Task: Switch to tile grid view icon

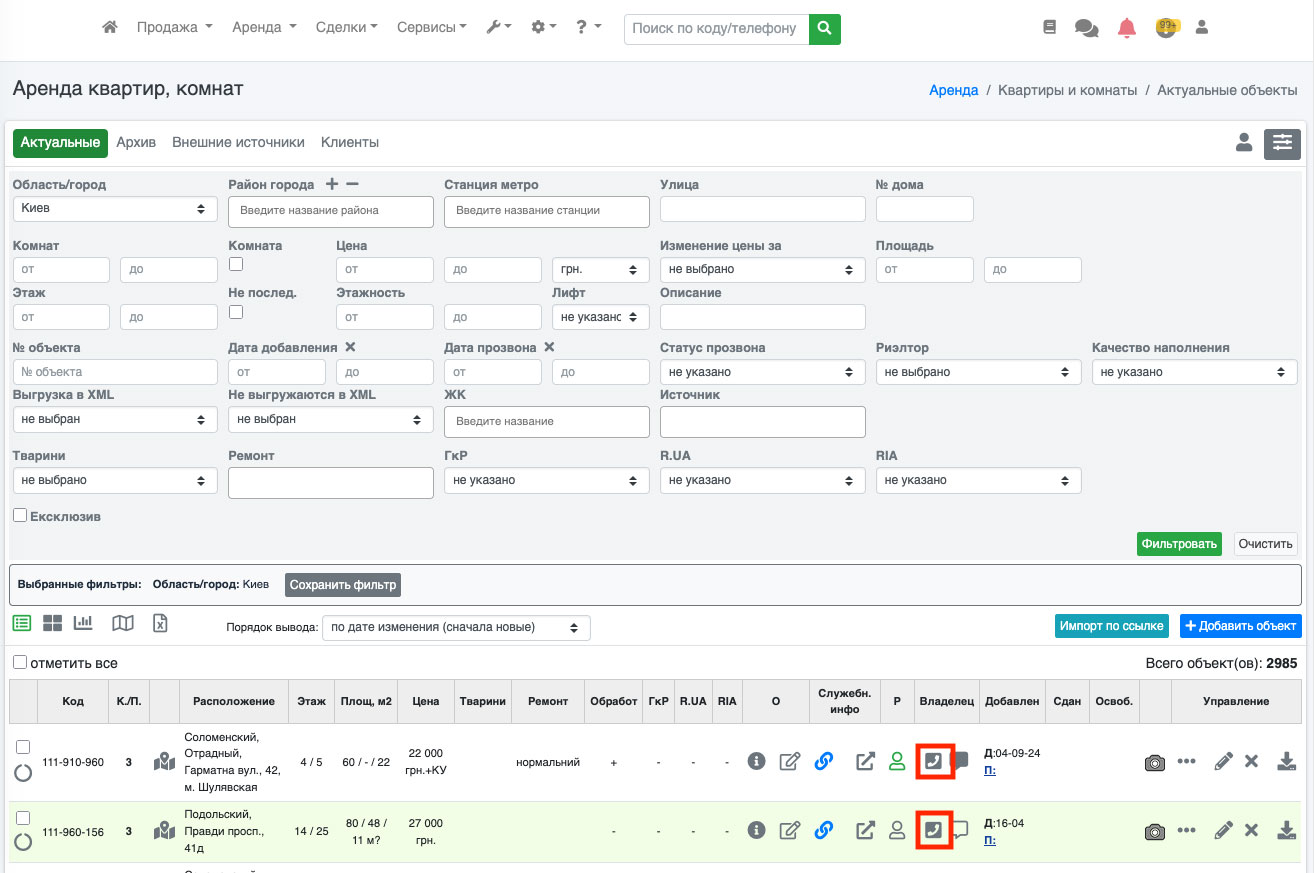Action: (52, 623)
